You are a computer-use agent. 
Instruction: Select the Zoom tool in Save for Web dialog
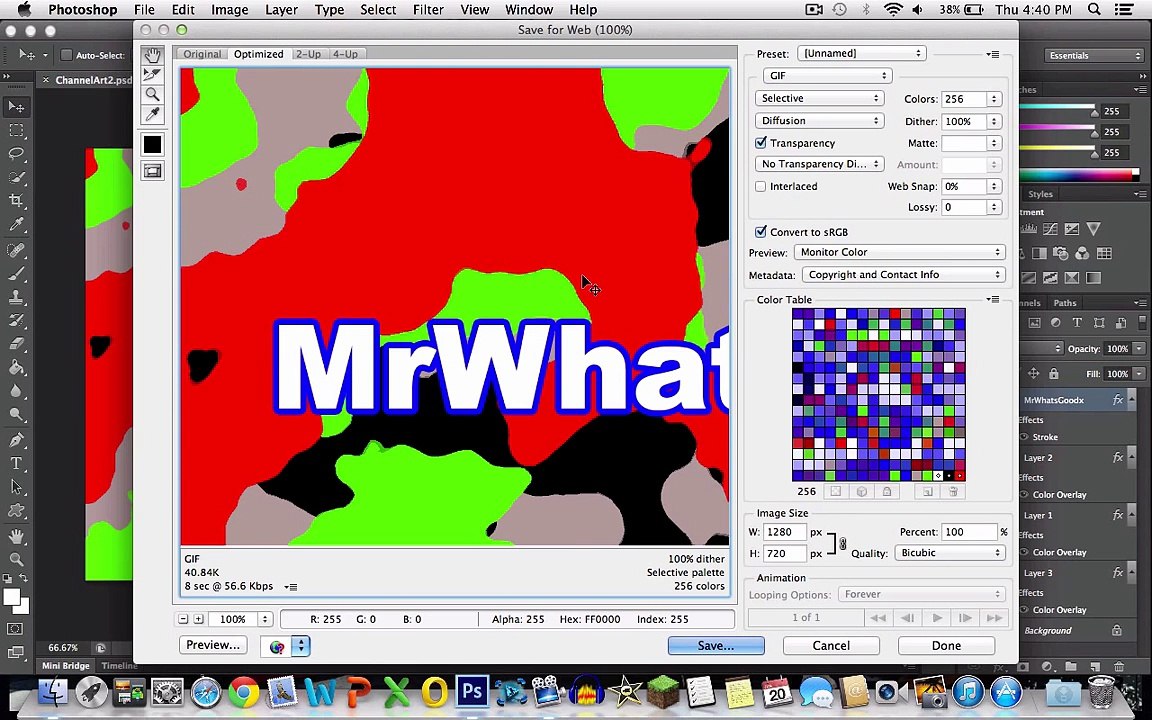tap(152, 94)
